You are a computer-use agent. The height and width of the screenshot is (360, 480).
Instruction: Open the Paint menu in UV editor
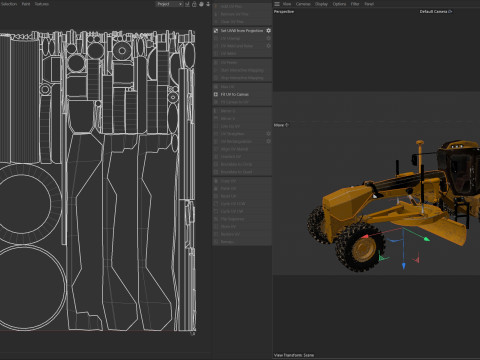(x=26, y=4)
